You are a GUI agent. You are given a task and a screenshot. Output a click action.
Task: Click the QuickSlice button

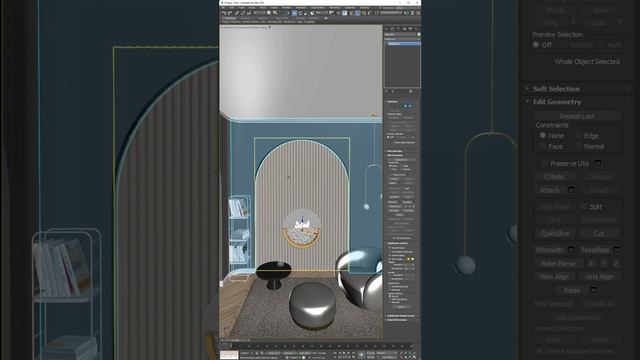[393, 197]
